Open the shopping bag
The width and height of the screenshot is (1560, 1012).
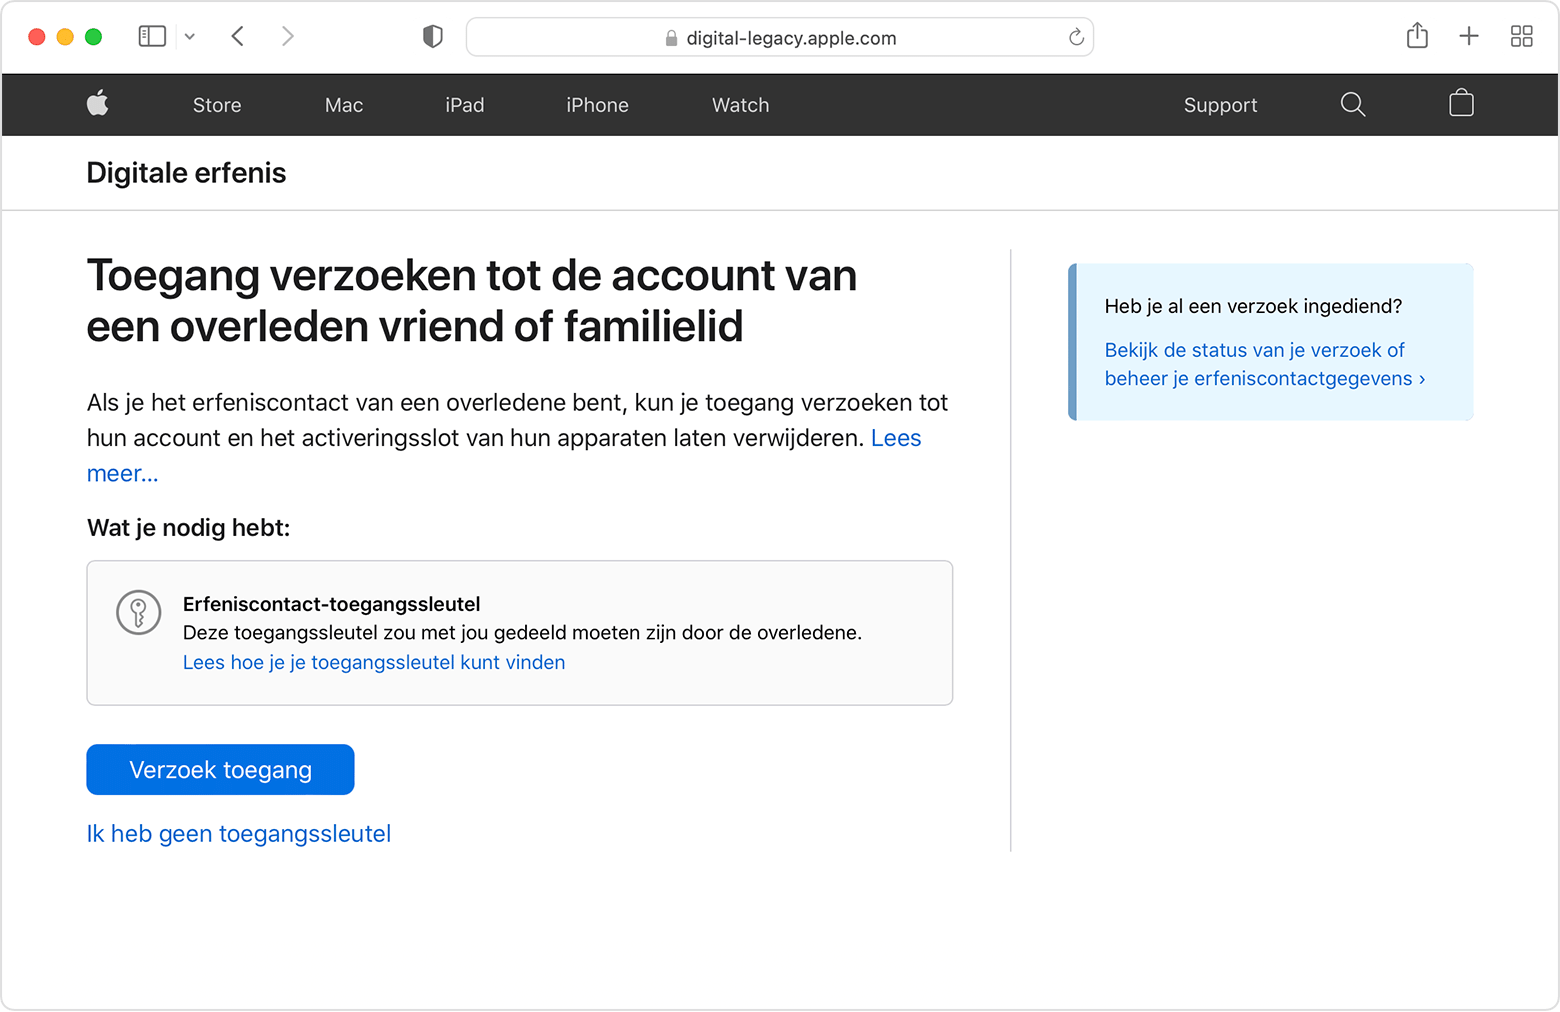(x=1461, y=104)
